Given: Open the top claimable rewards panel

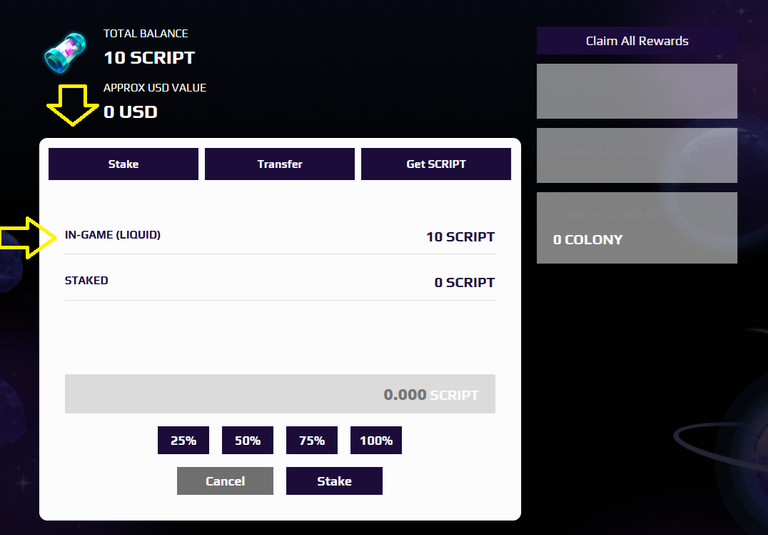Looking at the screenshot, I should point(637,91).
